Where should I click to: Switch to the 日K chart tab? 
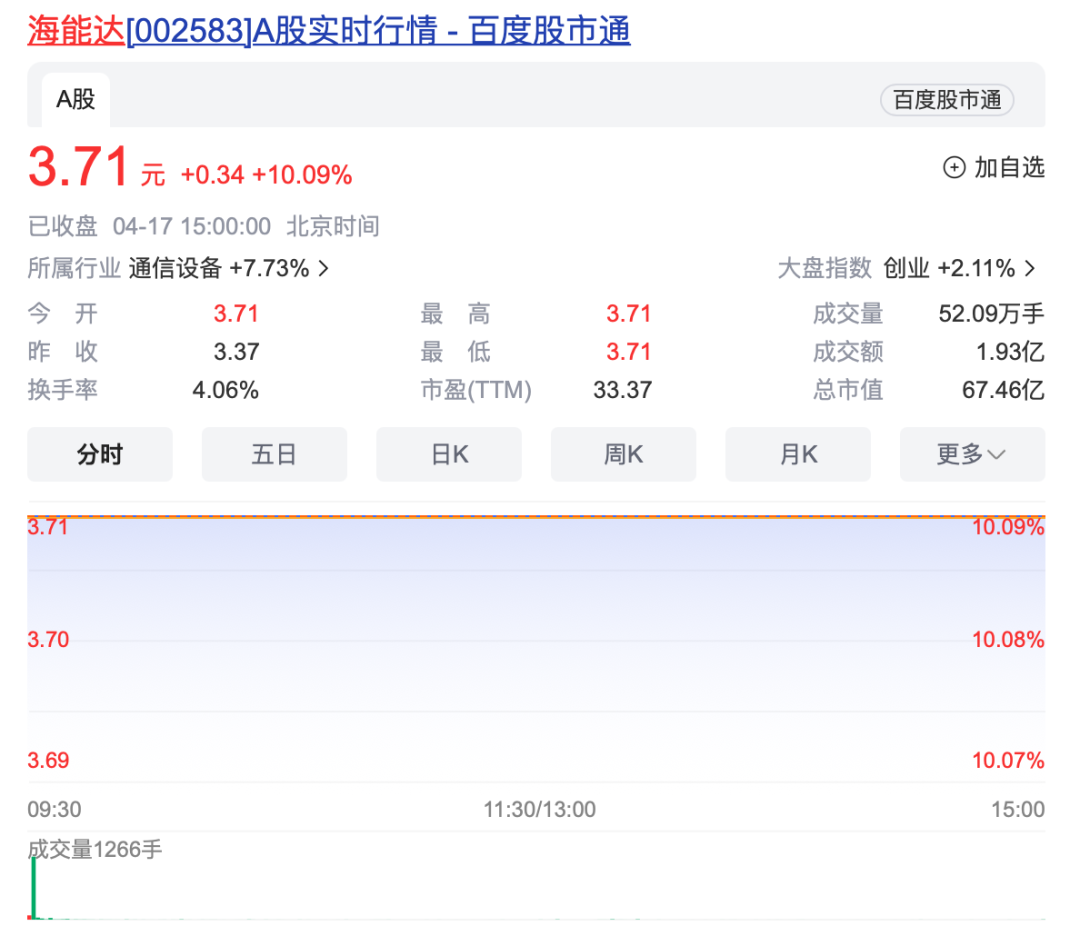449,455
